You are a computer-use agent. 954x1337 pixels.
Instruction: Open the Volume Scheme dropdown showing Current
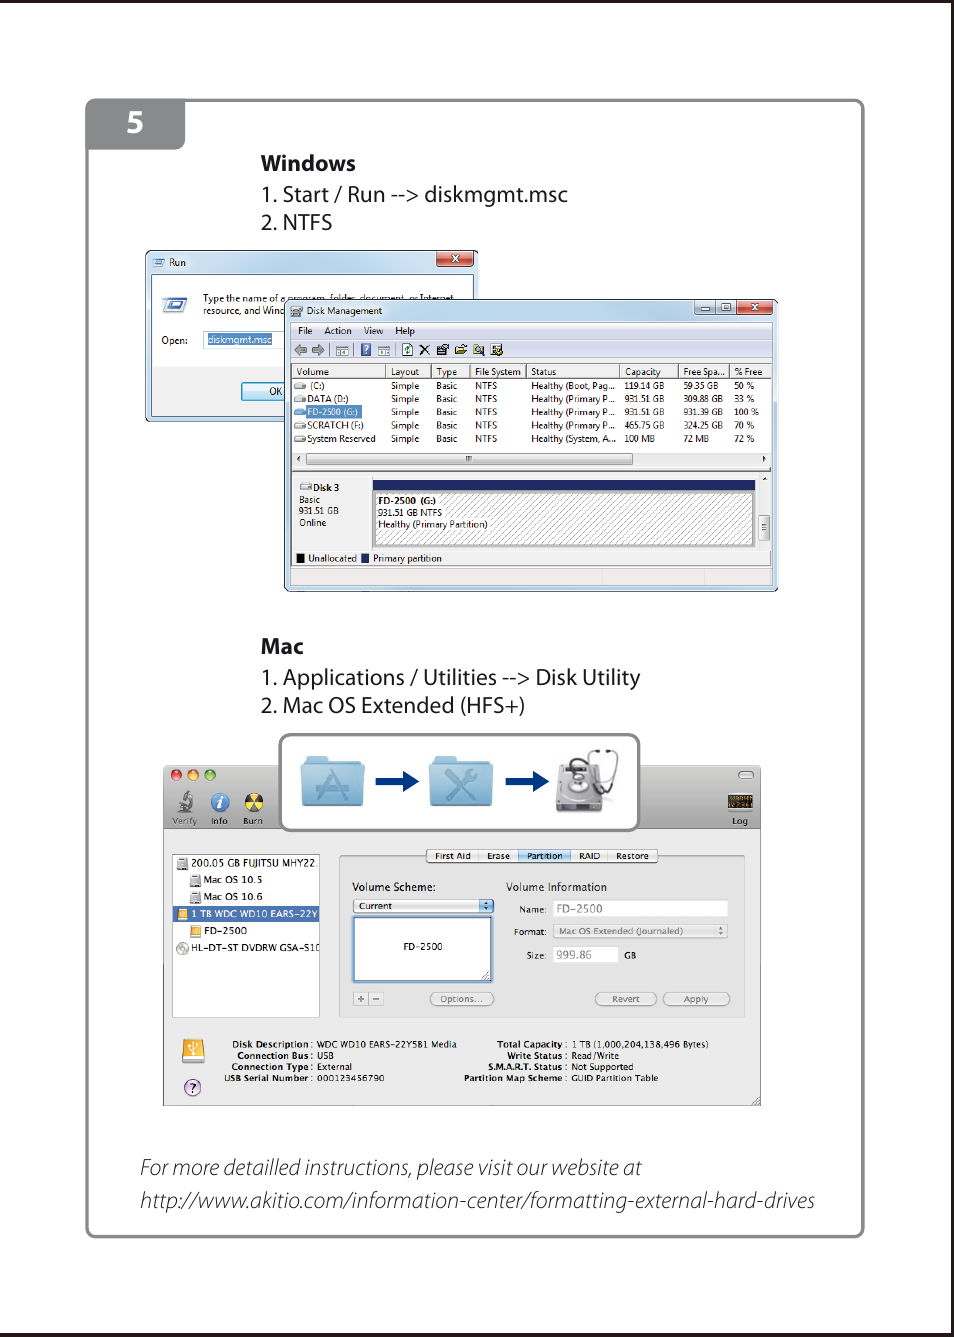(x=424, y=906)
